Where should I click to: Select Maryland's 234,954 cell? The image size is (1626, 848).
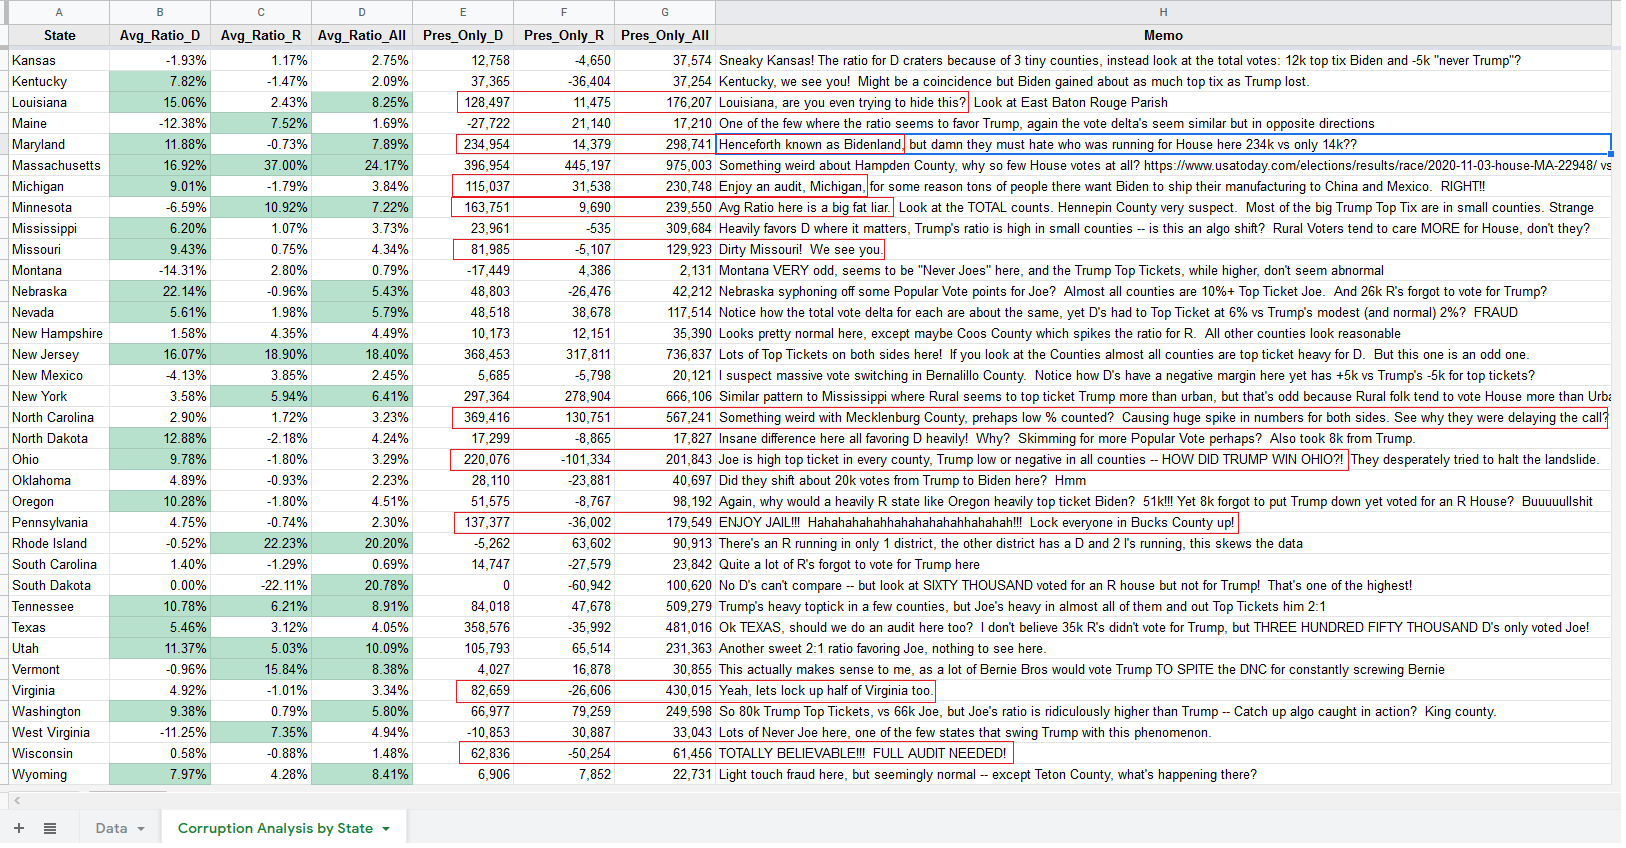coord(463,144)
